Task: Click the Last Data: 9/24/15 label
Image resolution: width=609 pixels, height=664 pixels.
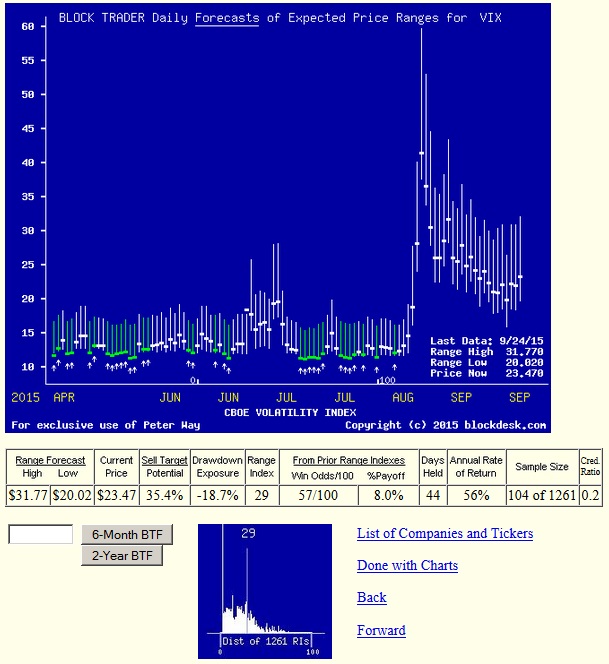Action: point(487,341)
